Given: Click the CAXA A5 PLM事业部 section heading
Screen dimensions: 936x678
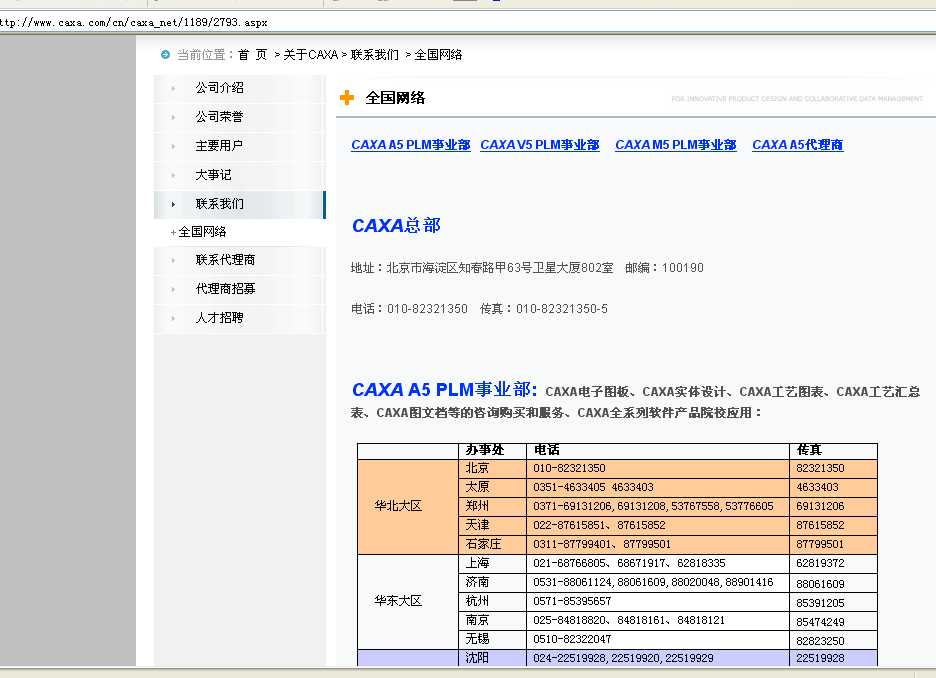Looking at the screenshot, I should 445,390.
